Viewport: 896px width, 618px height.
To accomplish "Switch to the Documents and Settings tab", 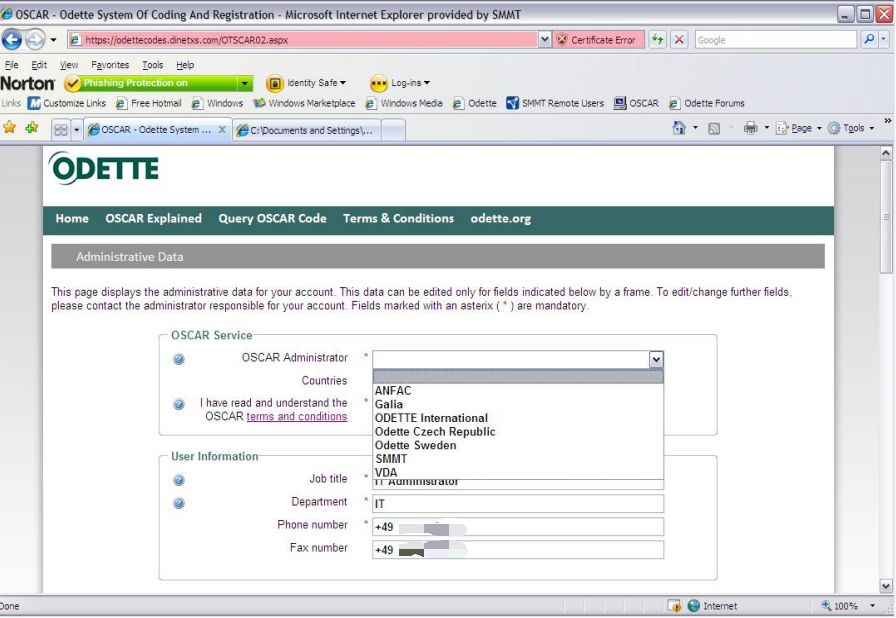I will (308, 130).
